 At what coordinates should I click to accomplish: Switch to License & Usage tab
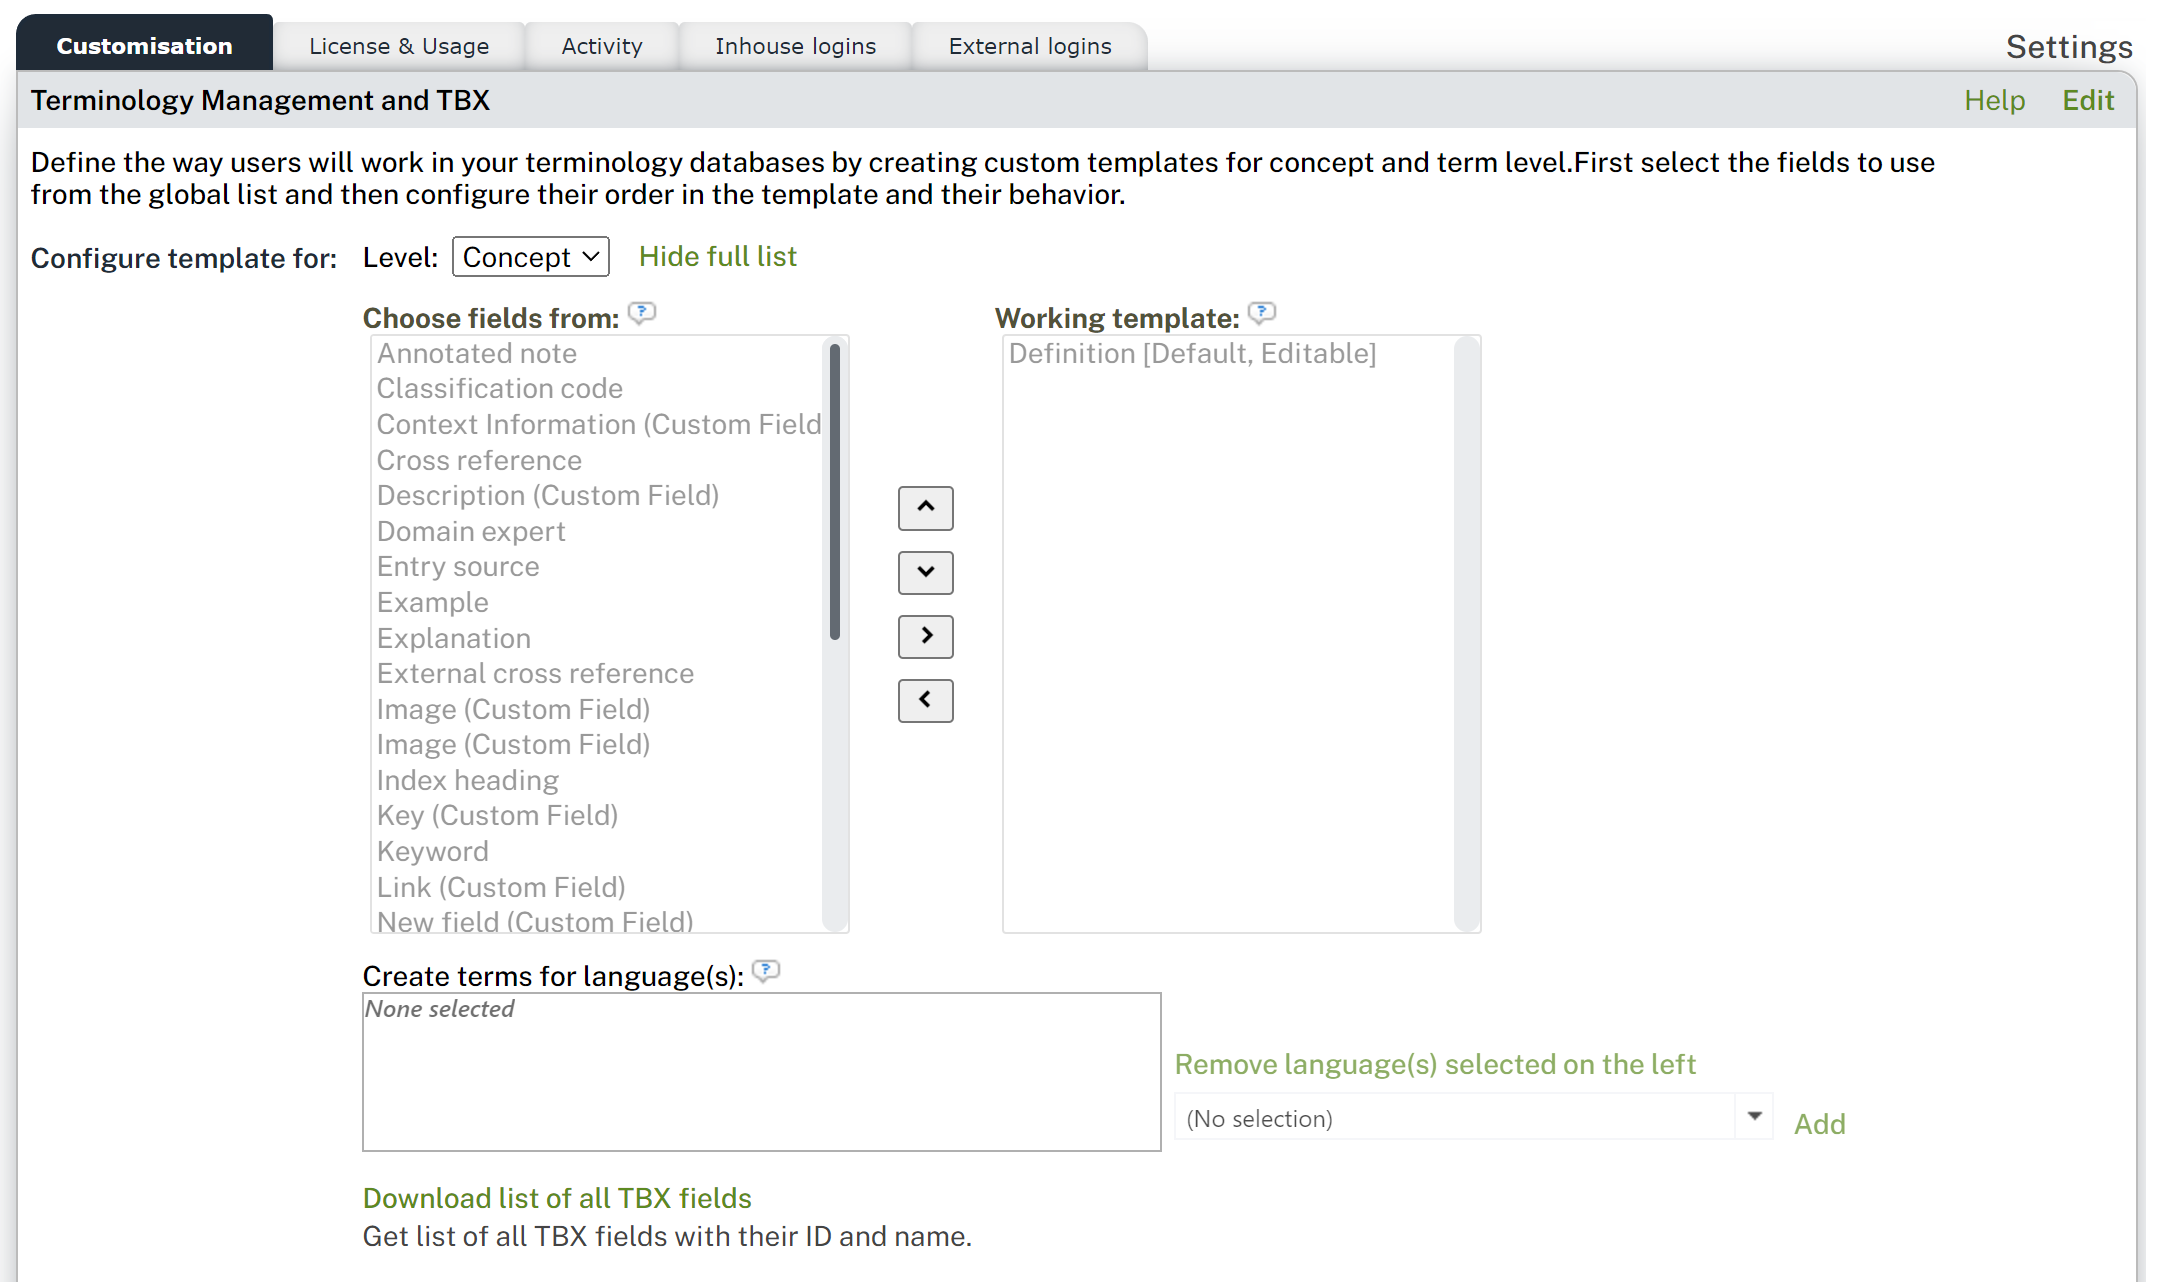pyautogui.click(x=398, y=46)
